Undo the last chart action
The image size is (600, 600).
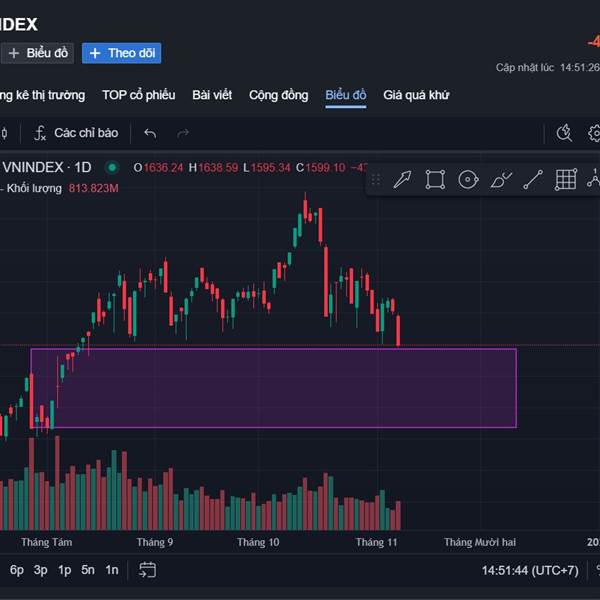tap(151, 133)
